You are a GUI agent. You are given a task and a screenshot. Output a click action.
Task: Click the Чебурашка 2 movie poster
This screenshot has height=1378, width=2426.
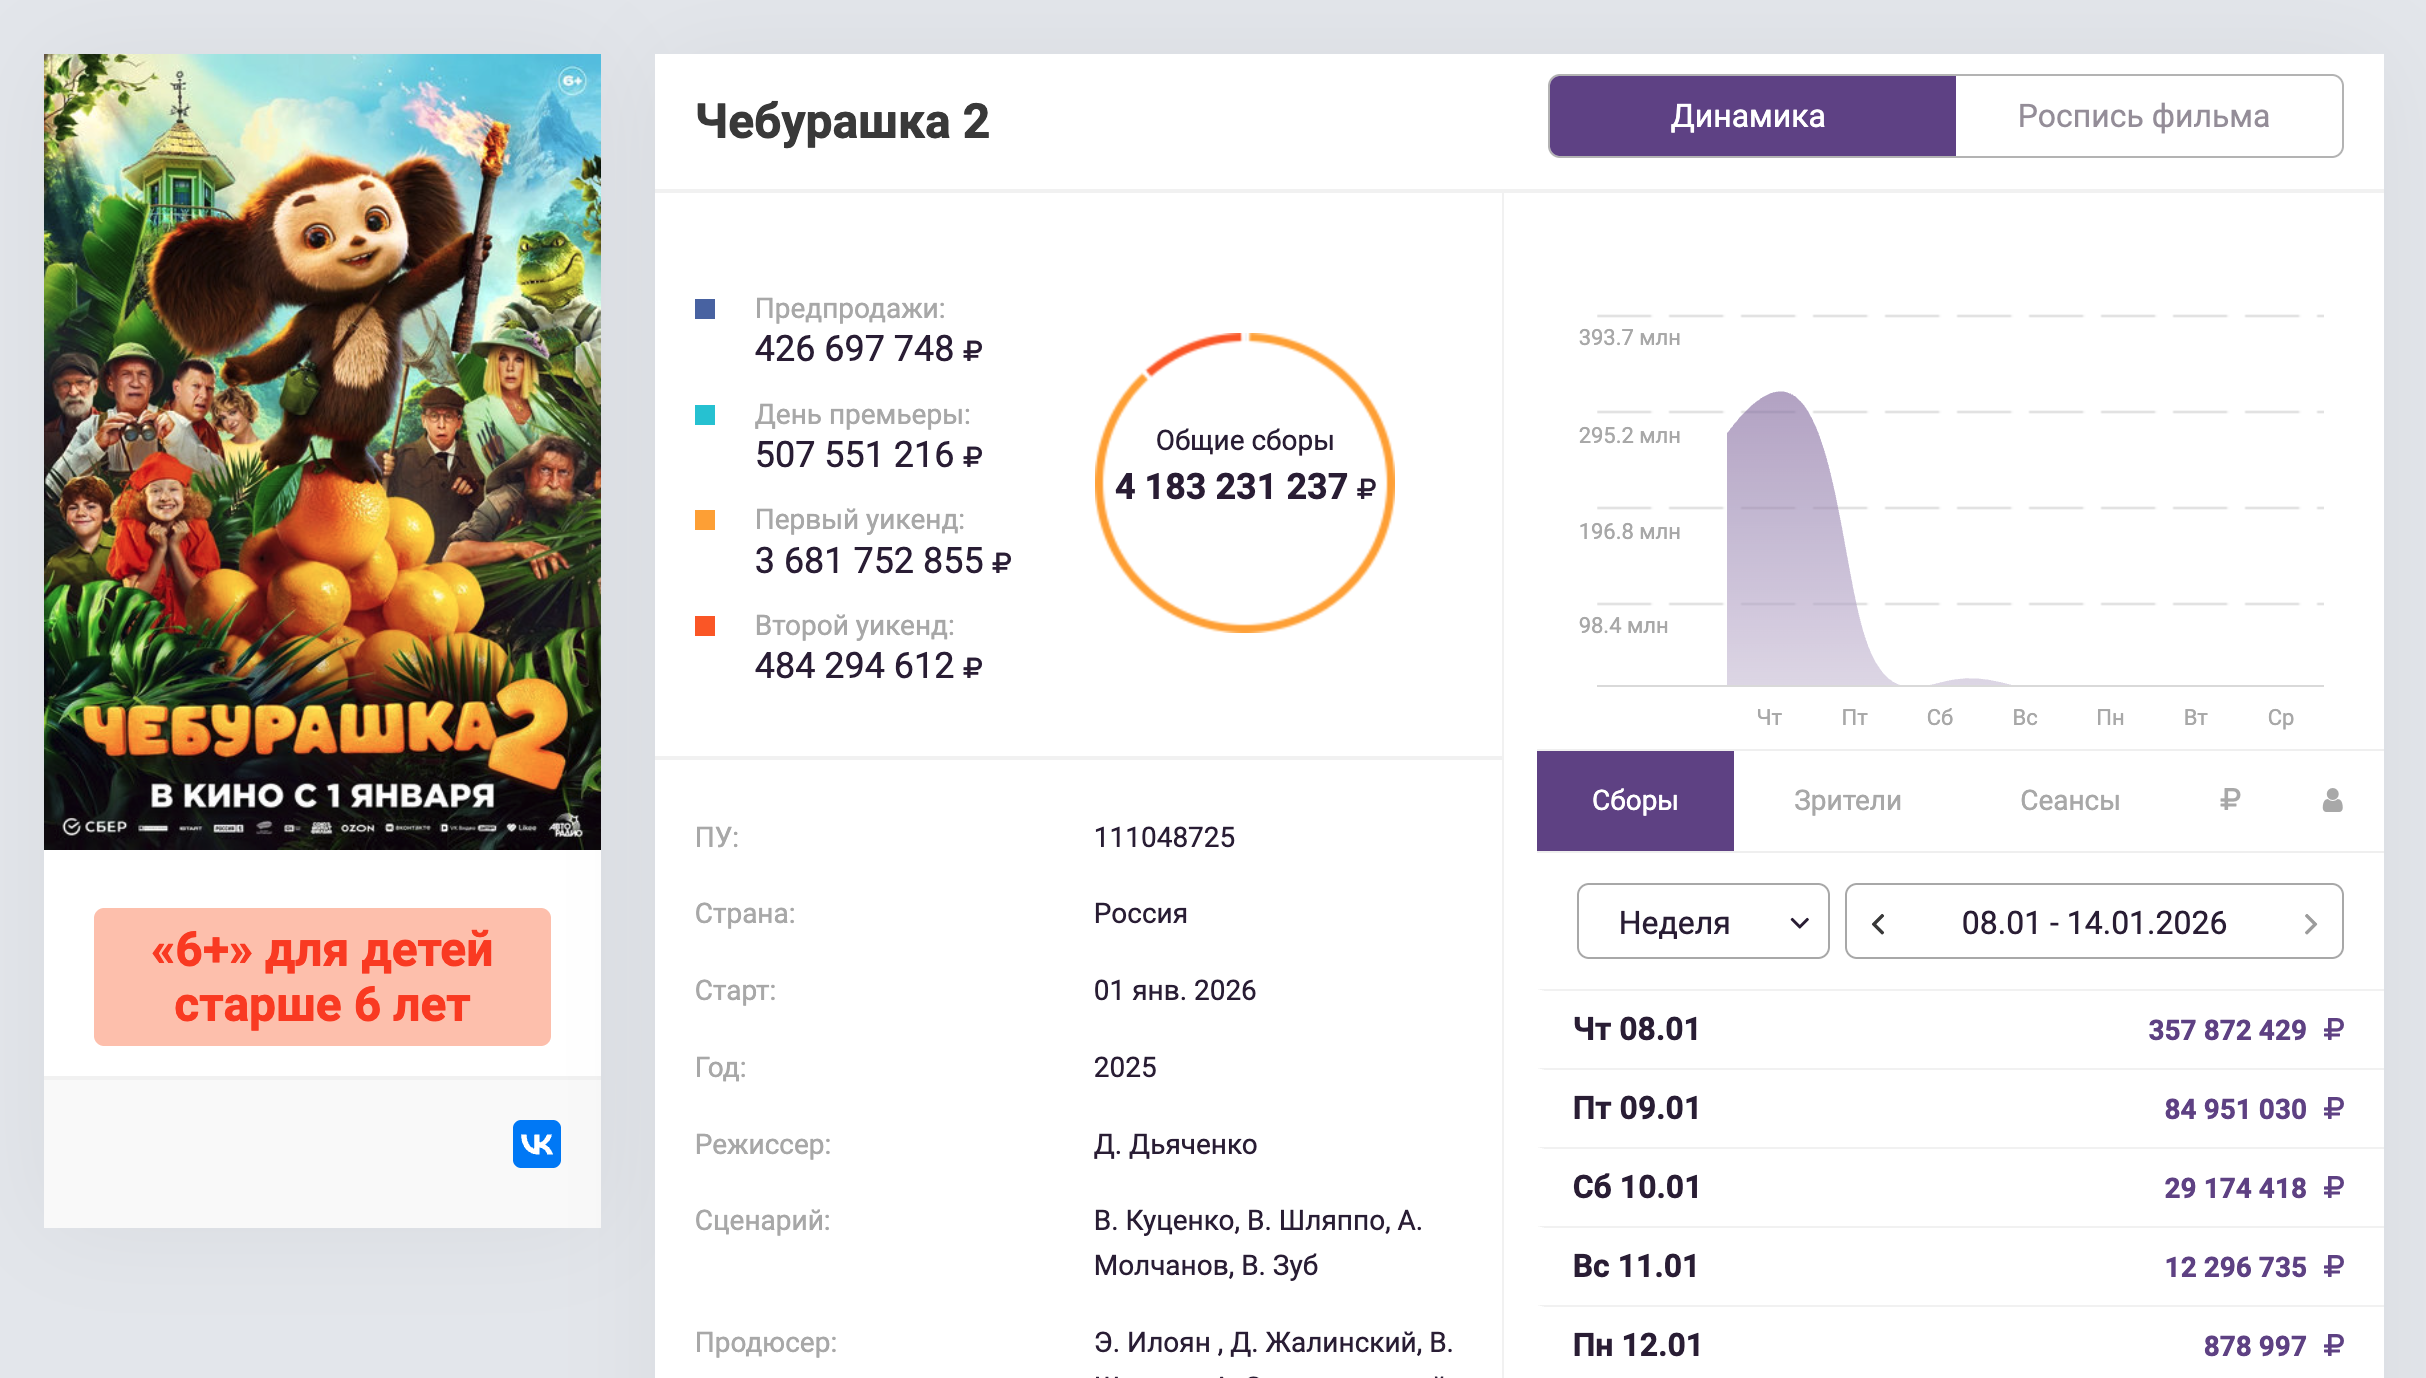coord(322,451)
